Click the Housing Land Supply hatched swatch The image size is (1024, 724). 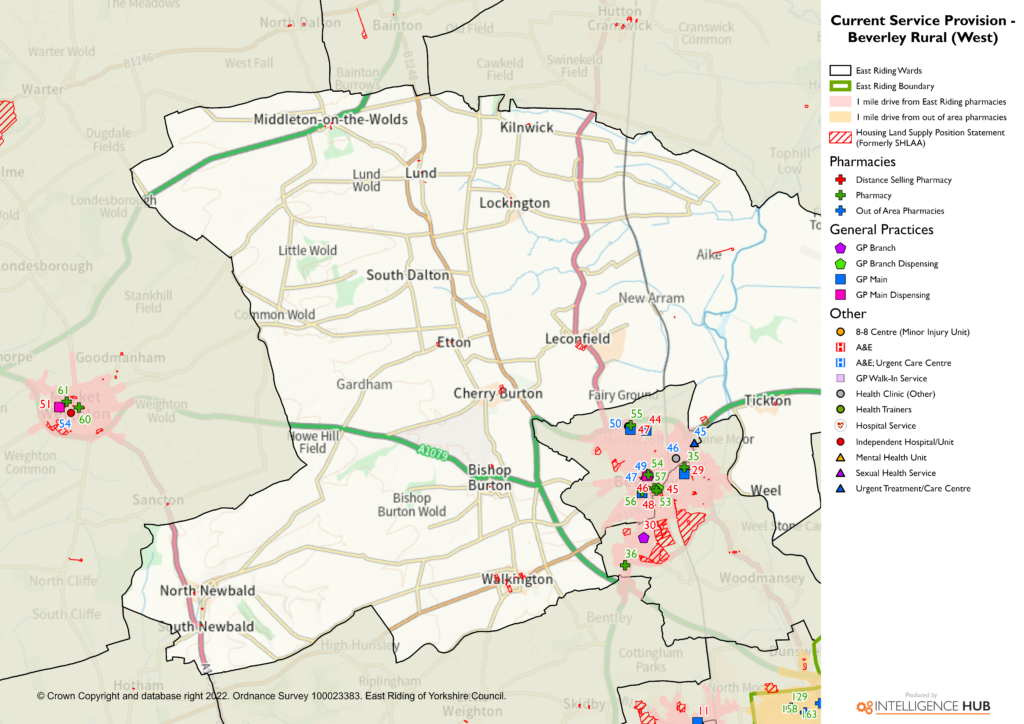point(840,138)
